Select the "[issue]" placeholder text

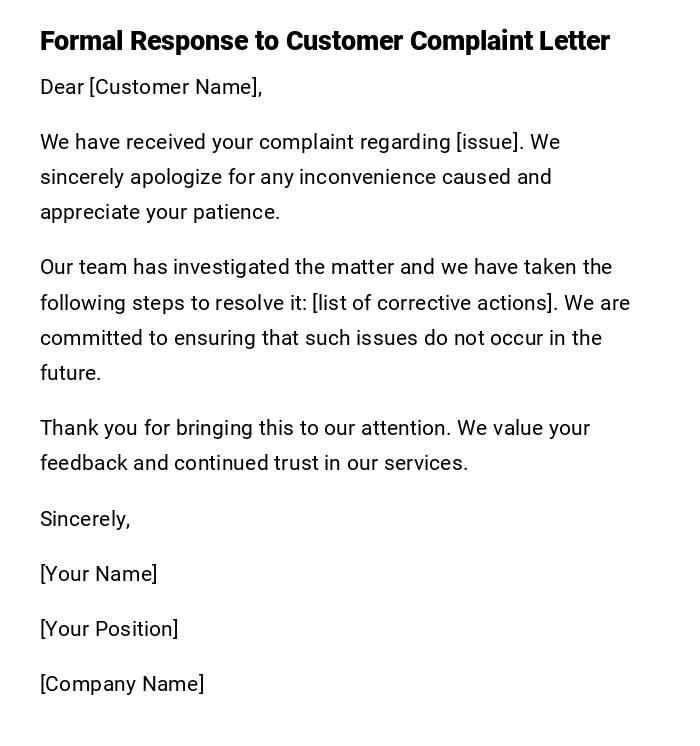click(489, 142)
